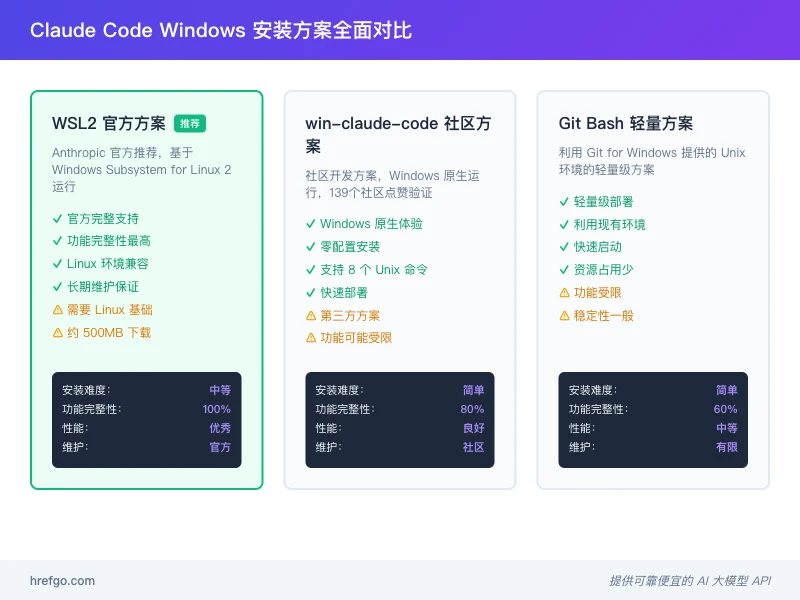The height and width of the screenshot is (600, 800).
Task: Select the Git Bash 轻量方案 card title
Action: coord(626,123)
